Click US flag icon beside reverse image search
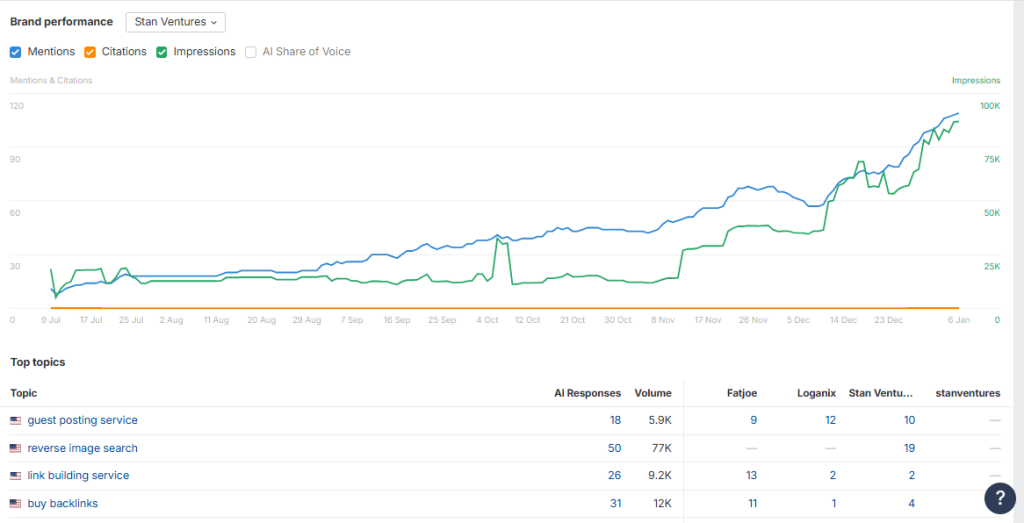Viewport: 1024px width, 523px height. click(15, 449)
